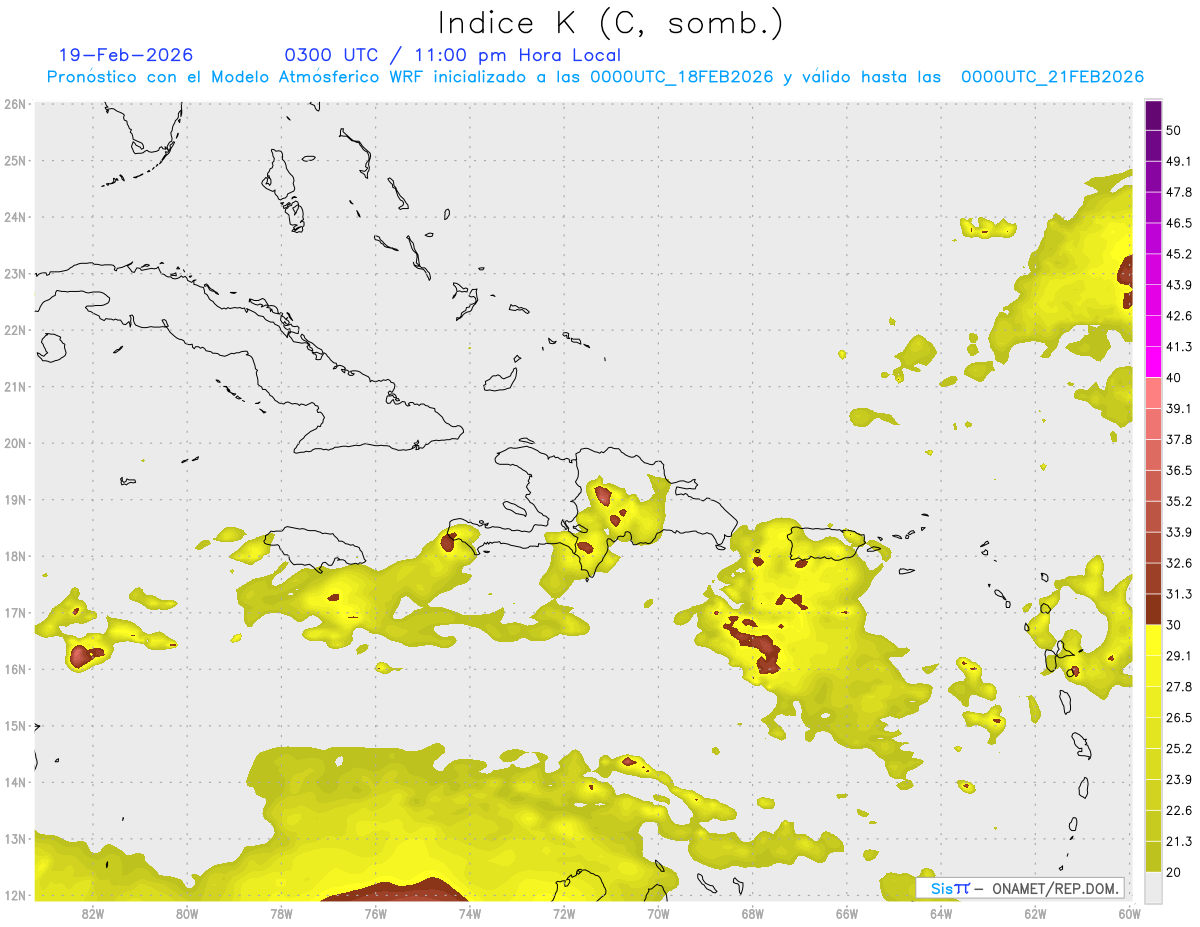Pick the bright yellow swatch between 29.1 and 30

[1153, 640]
